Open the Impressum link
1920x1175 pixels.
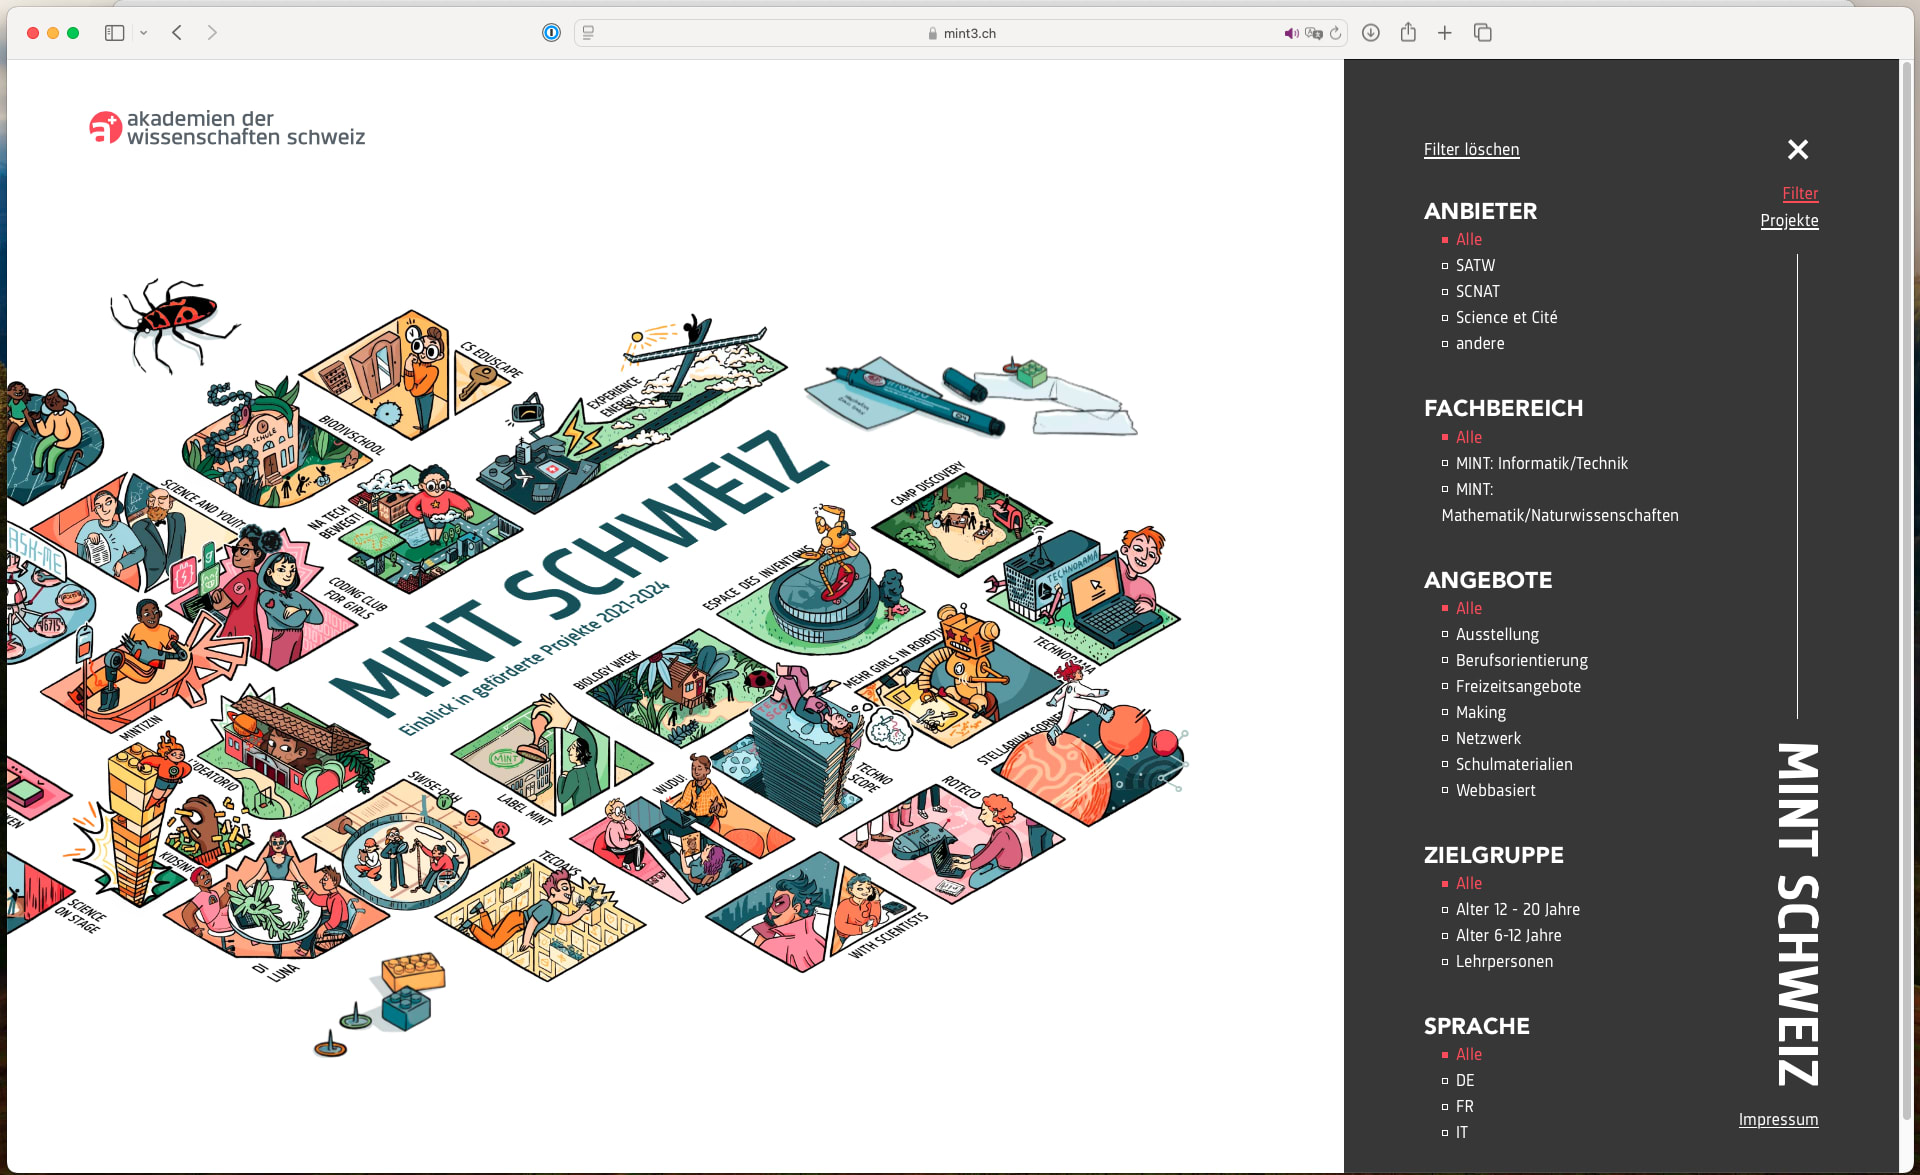[x=1778, y=1119]
